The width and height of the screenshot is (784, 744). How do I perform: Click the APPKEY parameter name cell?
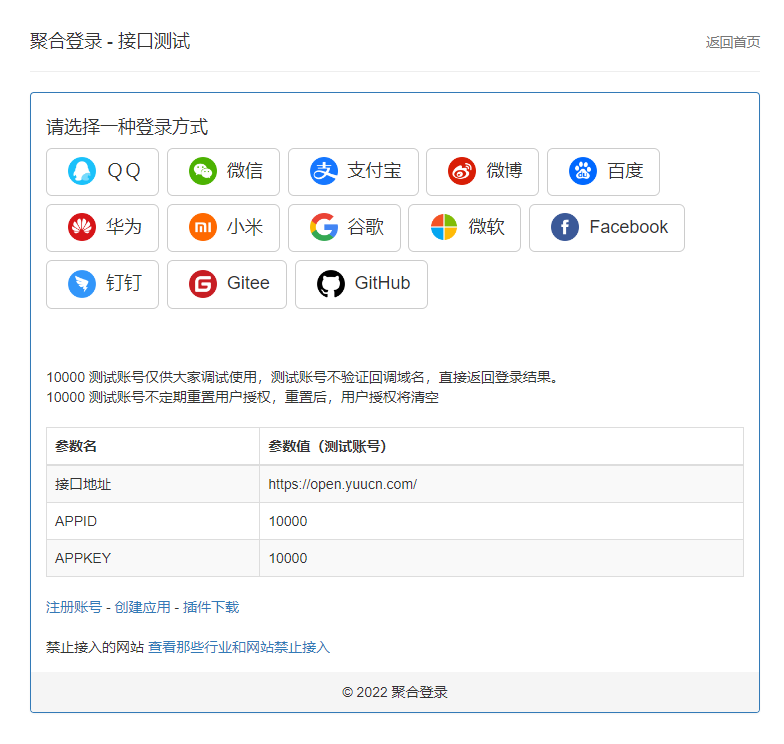point(153,558)
